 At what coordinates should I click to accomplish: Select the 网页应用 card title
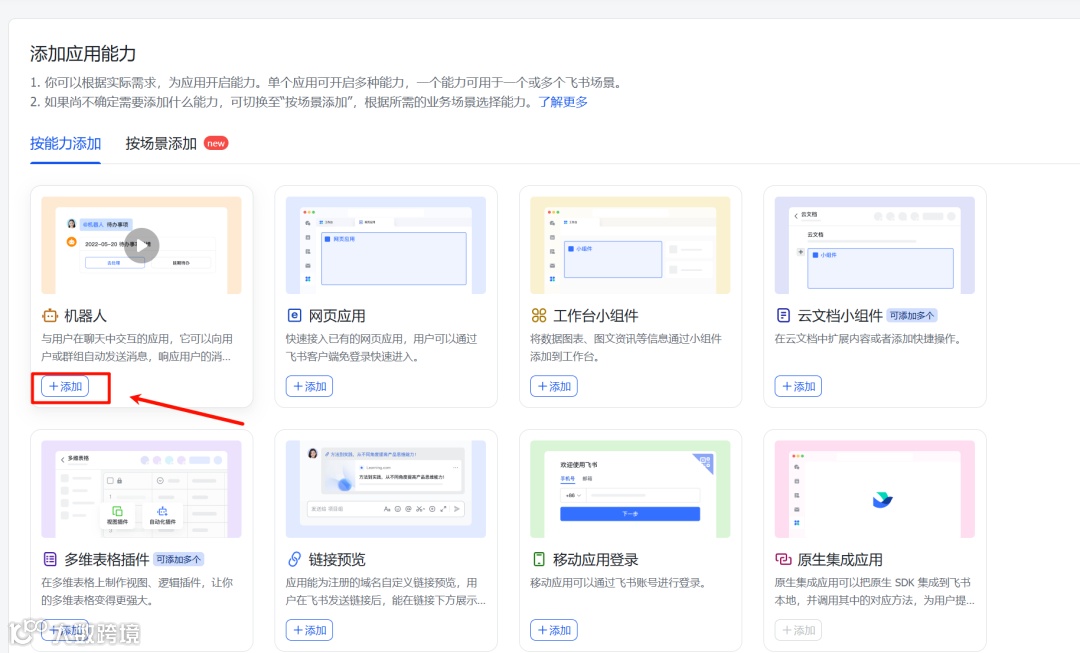337,315
